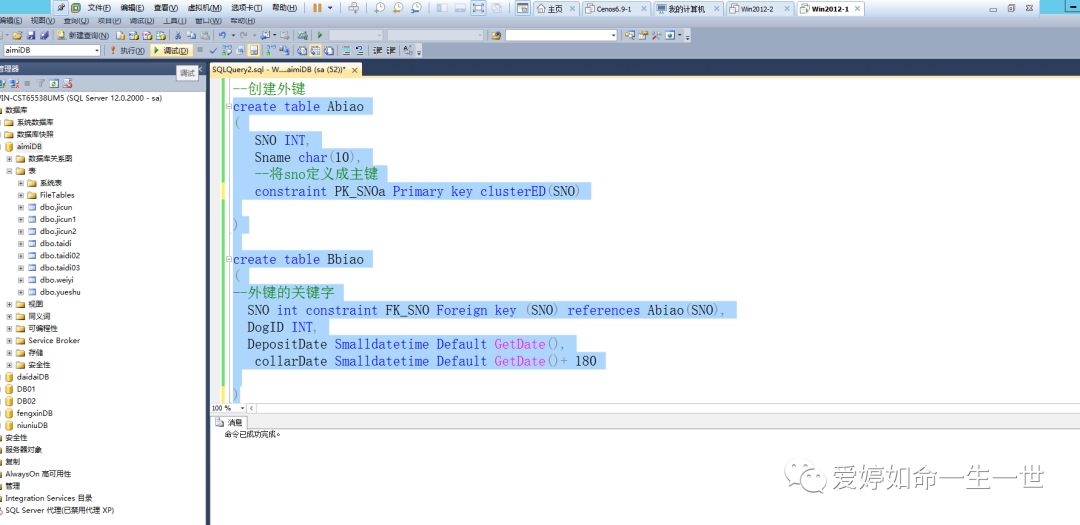Select the dbo.weiyi table
The width and height of the screenshot is (1080, 525).
click(56, 280)
